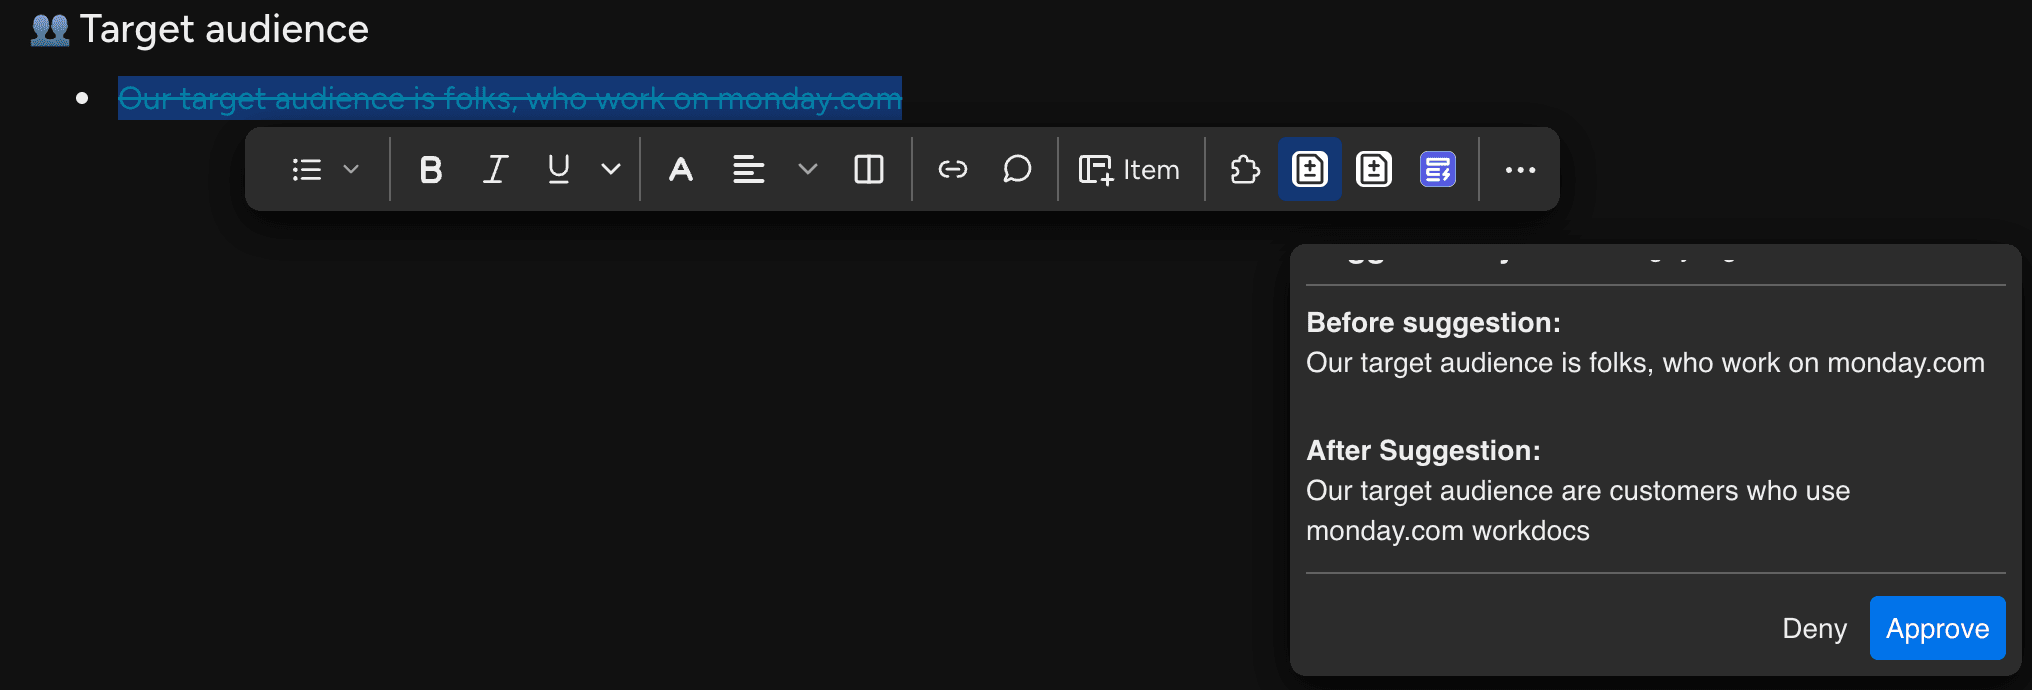Click the 'Before suggestion:' label
The height and width of the screenshot is (690, 2032).
(x=1433, y=323)
